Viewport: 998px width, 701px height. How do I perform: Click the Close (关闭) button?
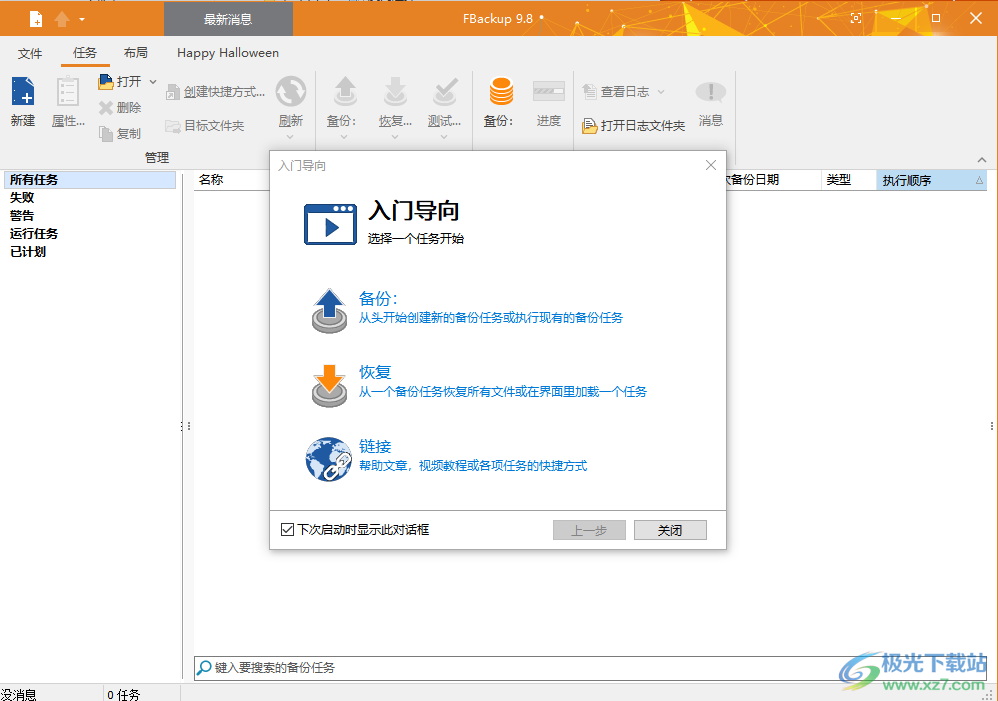pos(670,530)
